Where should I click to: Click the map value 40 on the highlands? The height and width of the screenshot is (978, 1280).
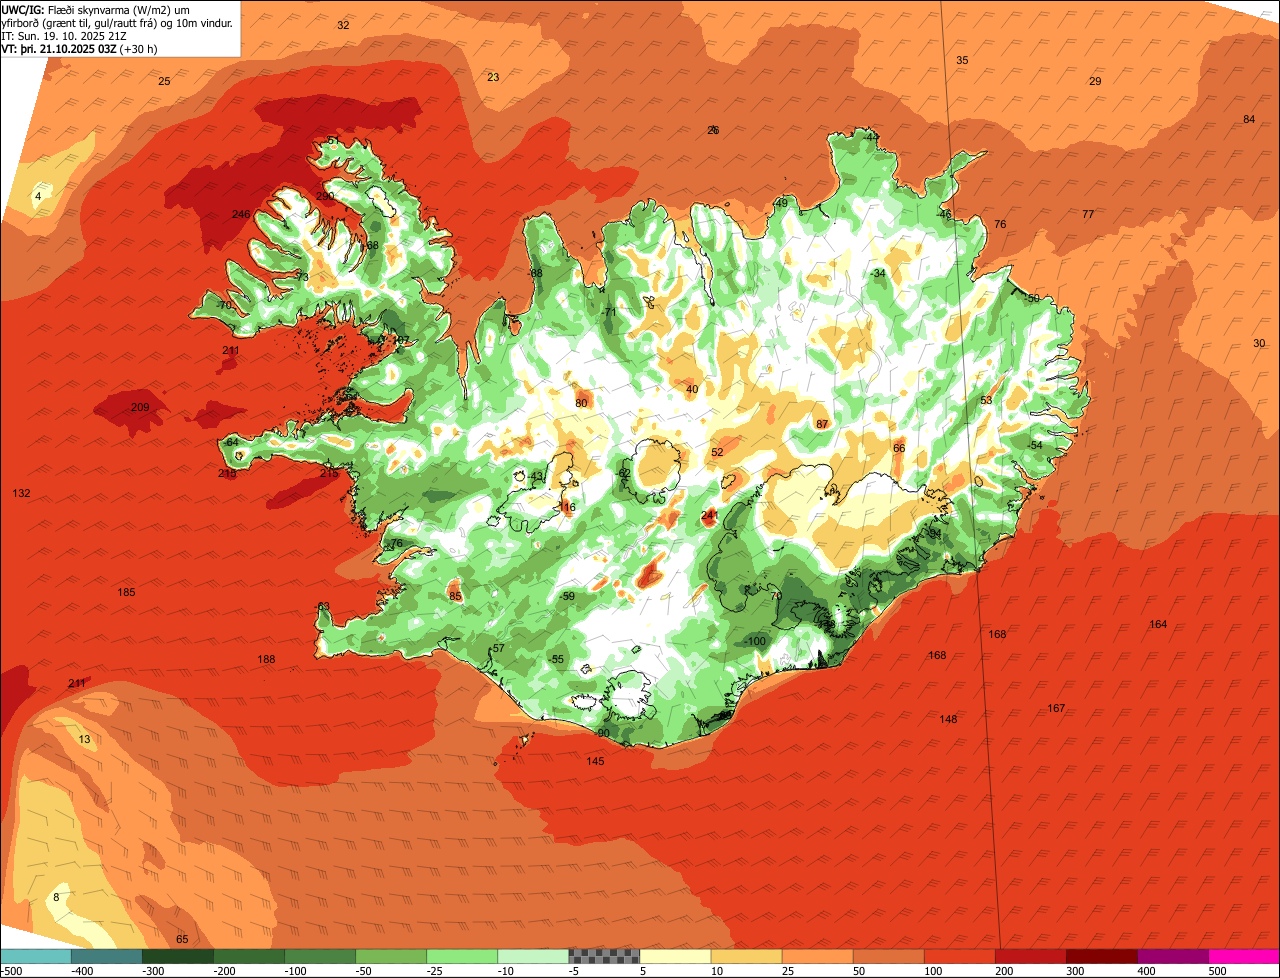coord(692,389)
